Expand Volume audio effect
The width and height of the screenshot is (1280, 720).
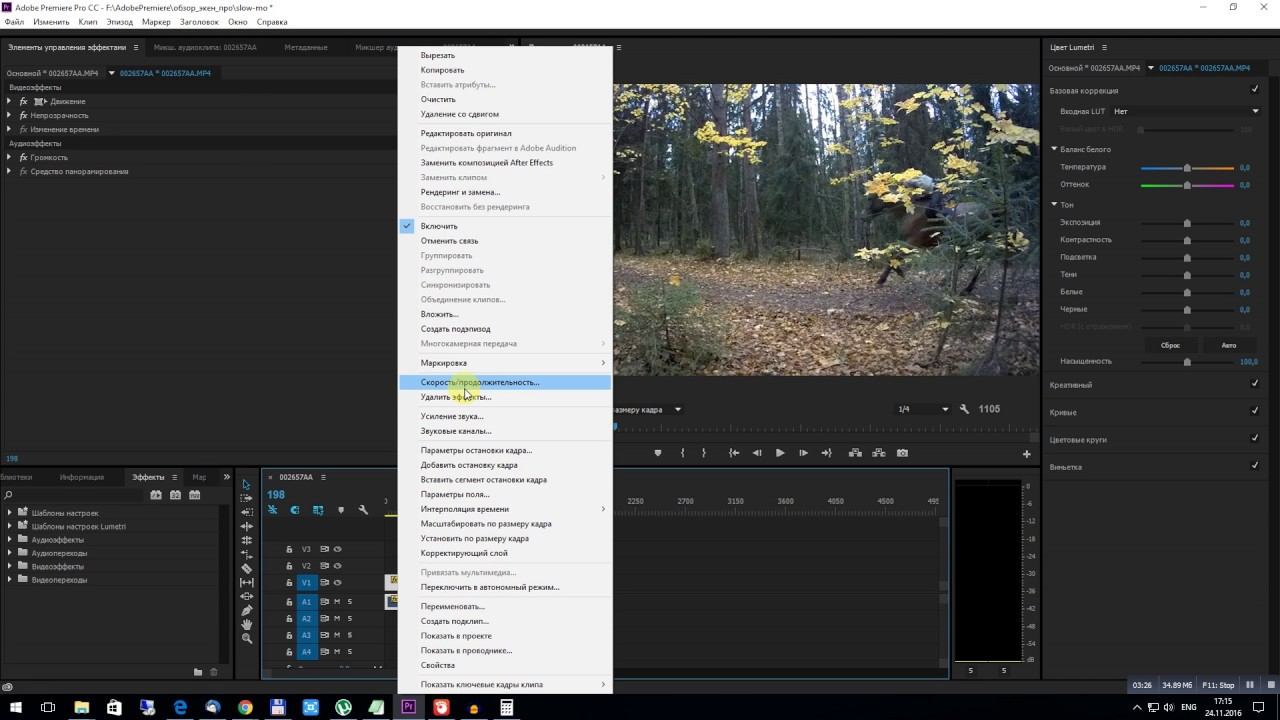[x=9, y=157]
